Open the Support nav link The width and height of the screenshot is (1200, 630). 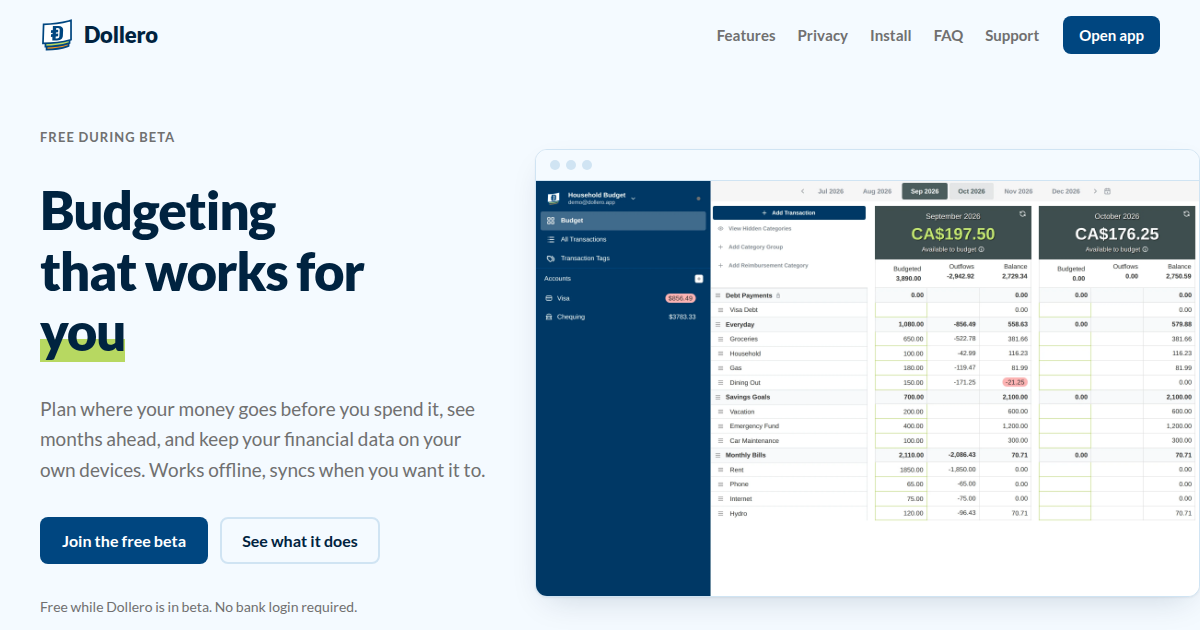click(1012, 35)
